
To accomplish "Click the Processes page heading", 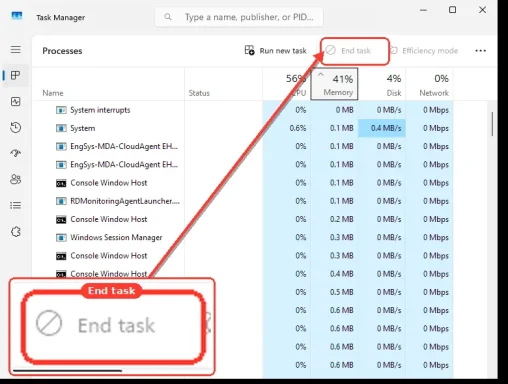I will point(62,51).
